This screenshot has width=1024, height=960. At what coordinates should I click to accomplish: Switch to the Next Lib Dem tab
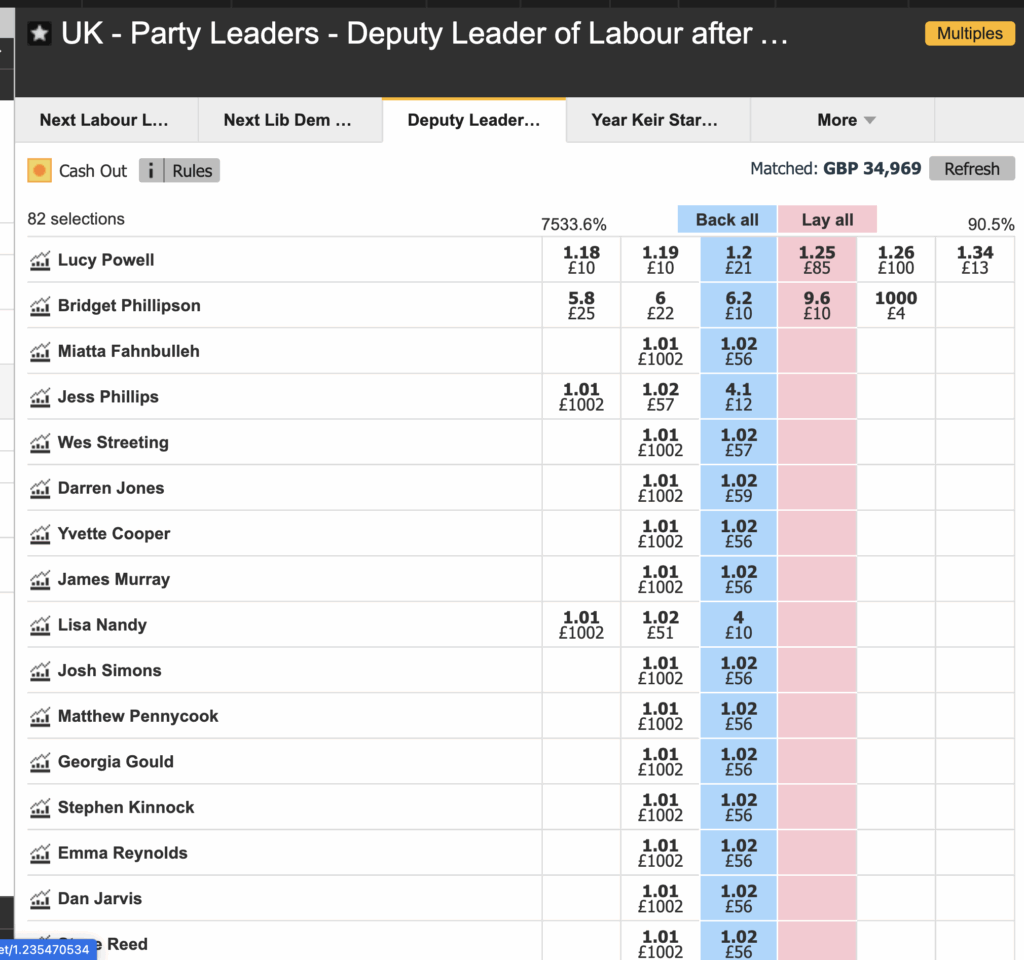(x=288, y=120)
